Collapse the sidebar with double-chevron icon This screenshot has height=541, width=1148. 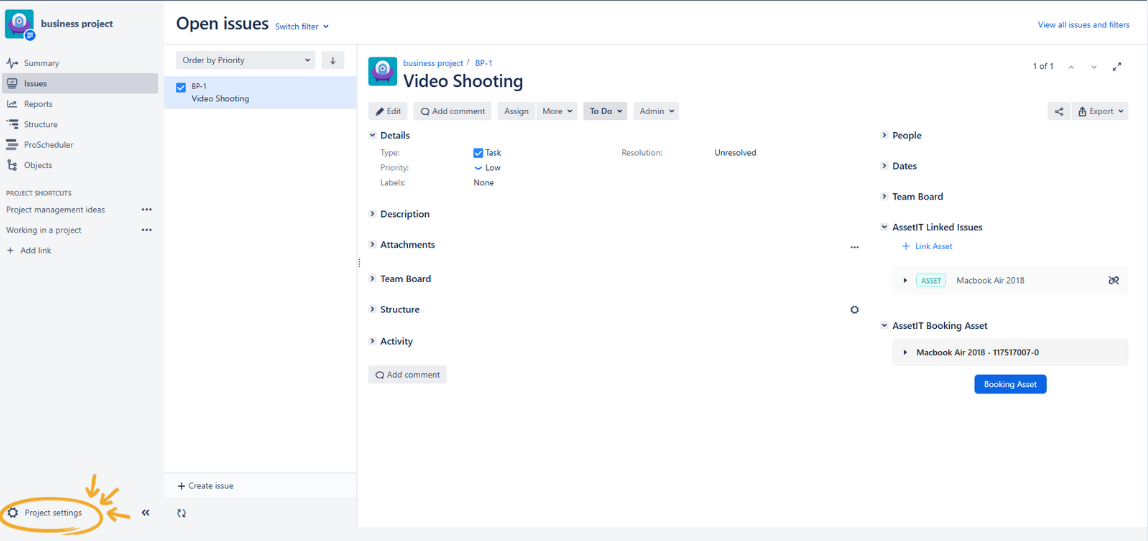point(145,513)
